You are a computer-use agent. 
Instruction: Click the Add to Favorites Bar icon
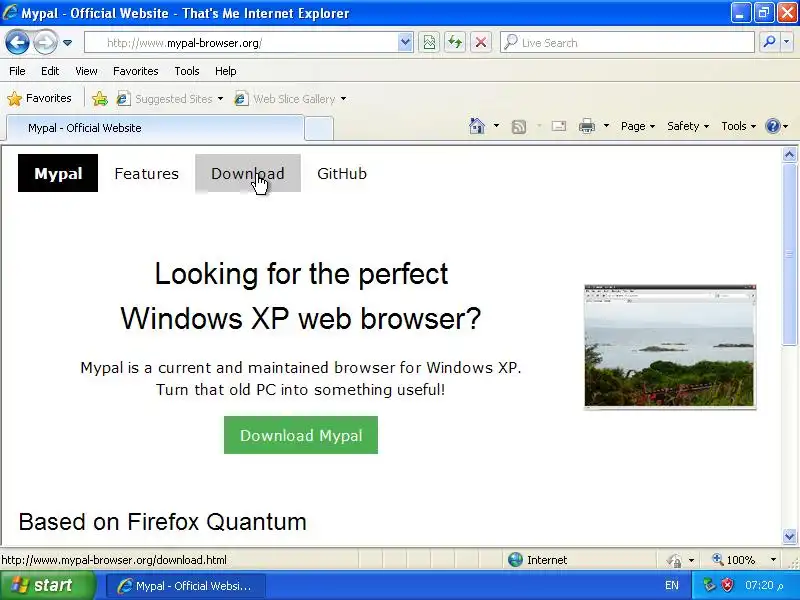pyautogui.click(x=100, y=98)
